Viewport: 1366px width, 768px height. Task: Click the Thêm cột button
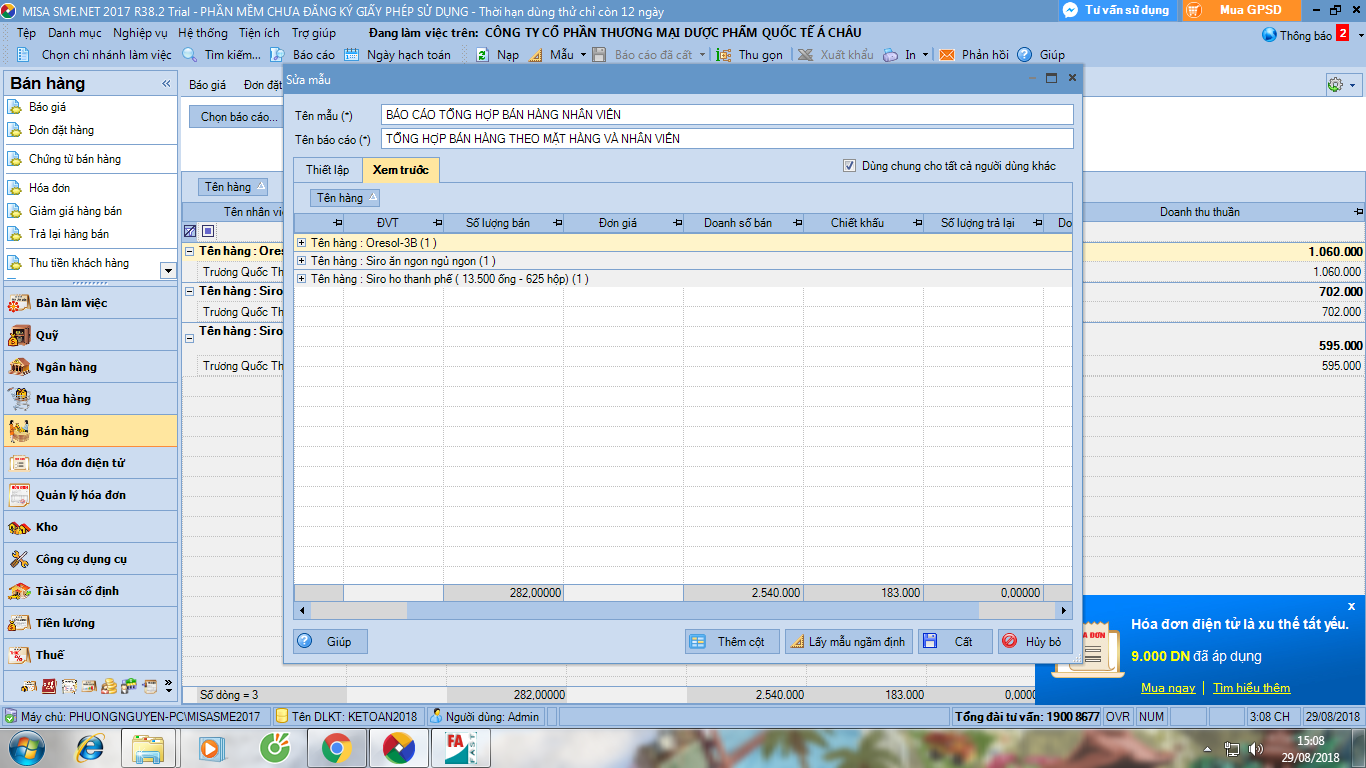pyautogui.click(x=732, y=642)
